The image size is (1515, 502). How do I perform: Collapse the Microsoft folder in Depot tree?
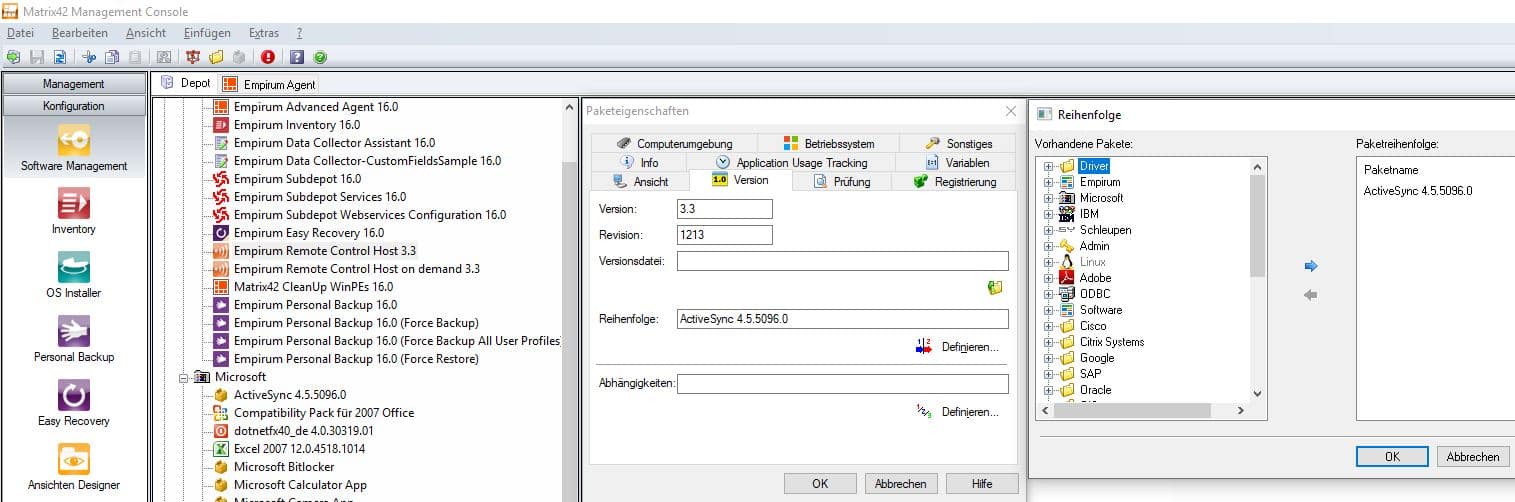pyautogui.click(x=184, y=377)
